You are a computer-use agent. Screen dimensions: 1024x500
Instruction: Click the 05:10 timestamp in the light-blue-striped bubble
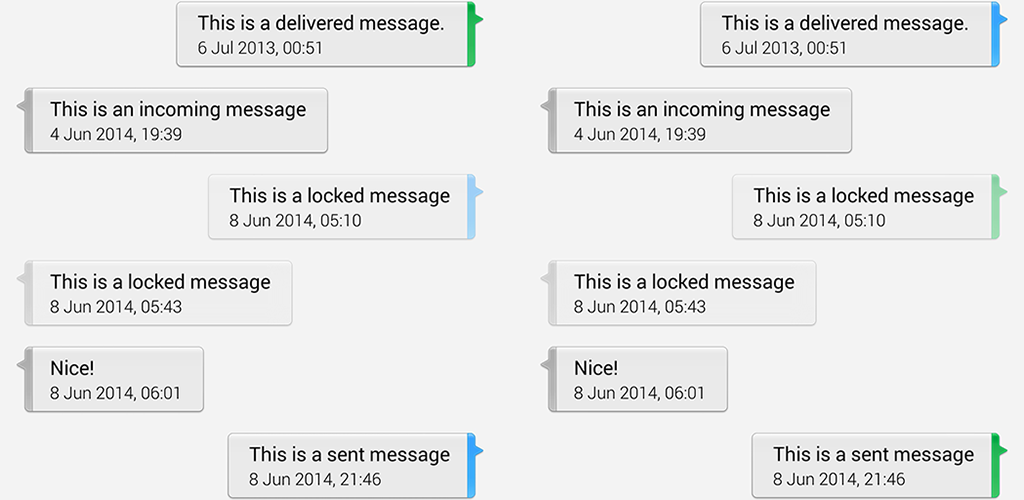[x=295, y=221]
